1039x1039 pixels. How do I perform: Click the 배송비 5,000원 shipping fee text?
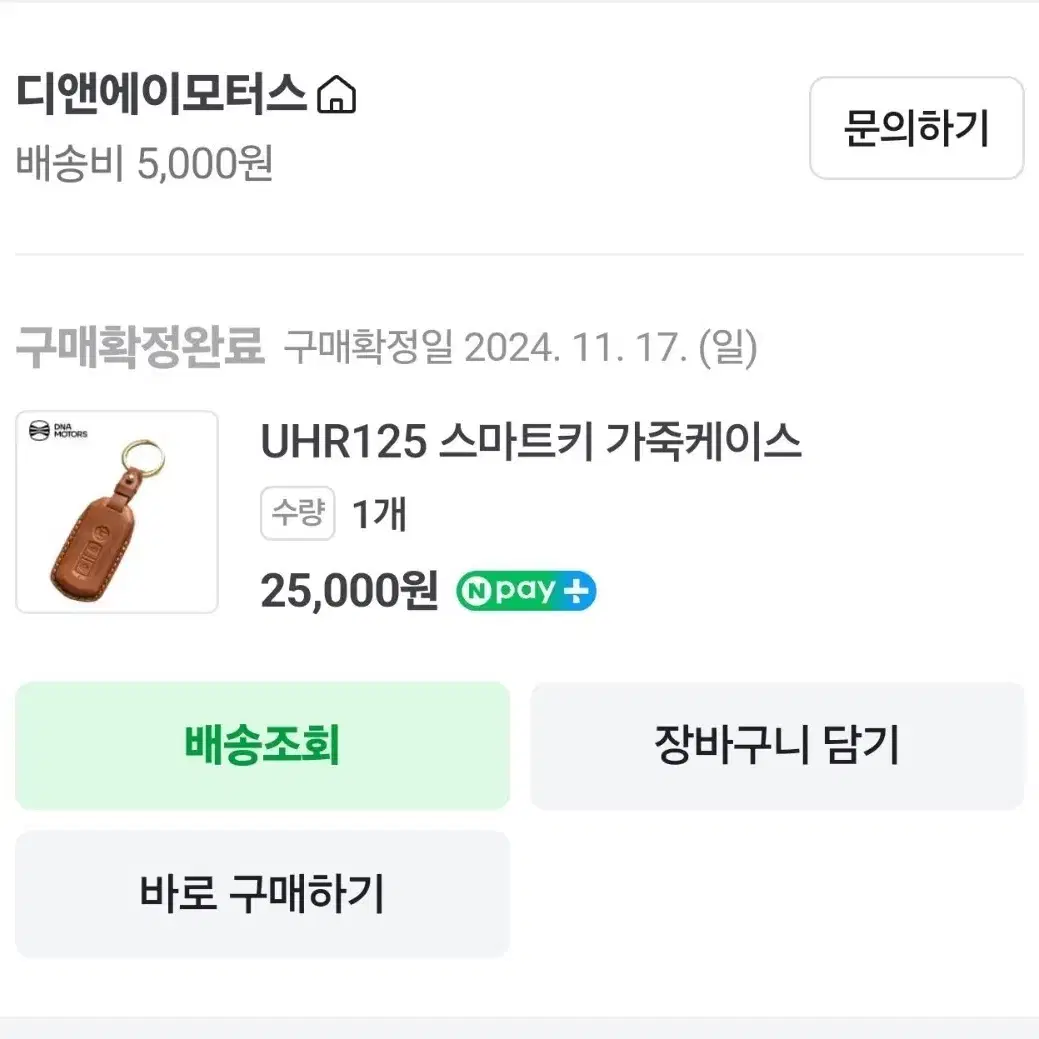(x=144, y=164)
